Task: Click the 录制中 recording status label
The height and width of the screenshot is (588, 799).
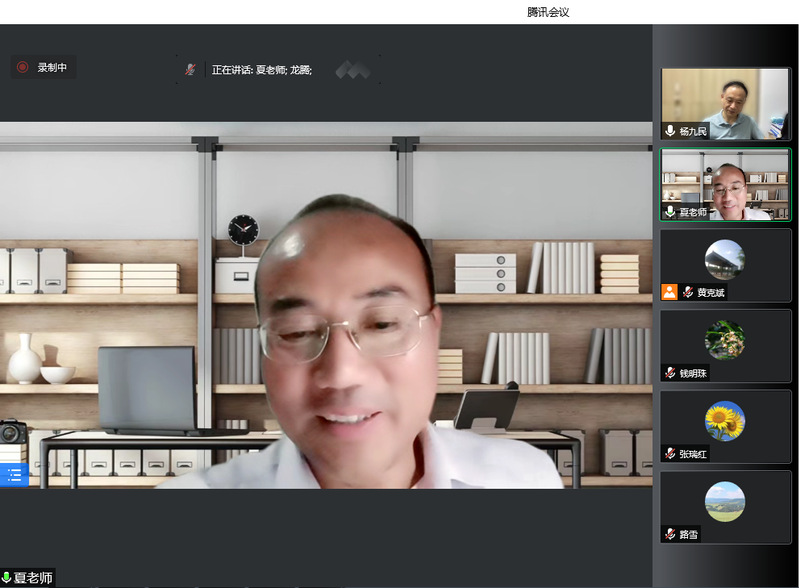Action: pos(52,67)
